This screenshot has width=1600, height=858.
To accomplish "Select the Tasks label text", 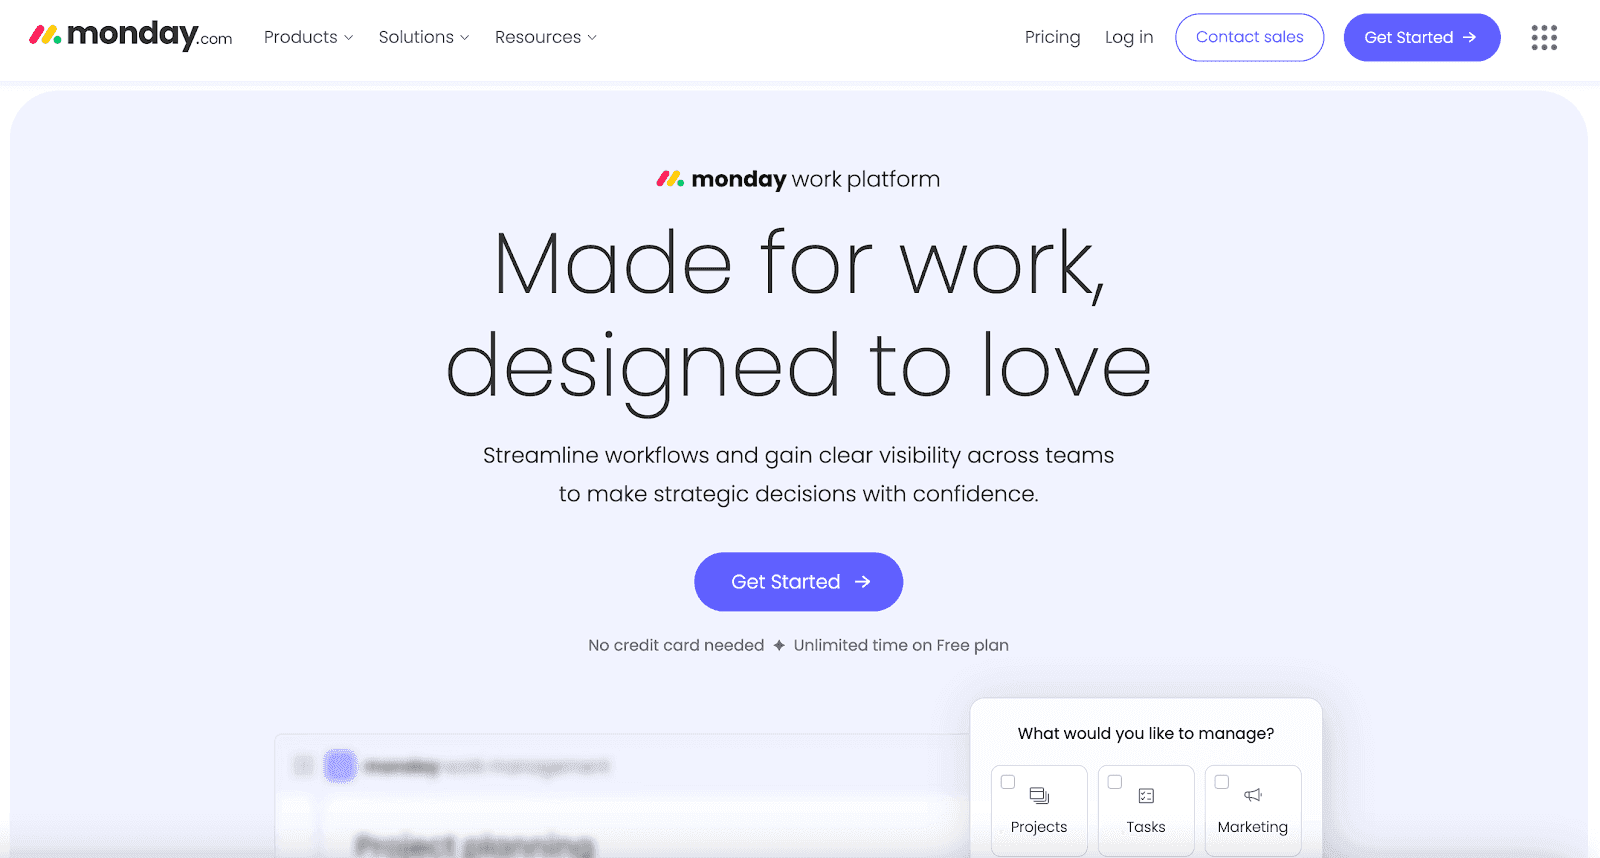I will point(1146,827).
